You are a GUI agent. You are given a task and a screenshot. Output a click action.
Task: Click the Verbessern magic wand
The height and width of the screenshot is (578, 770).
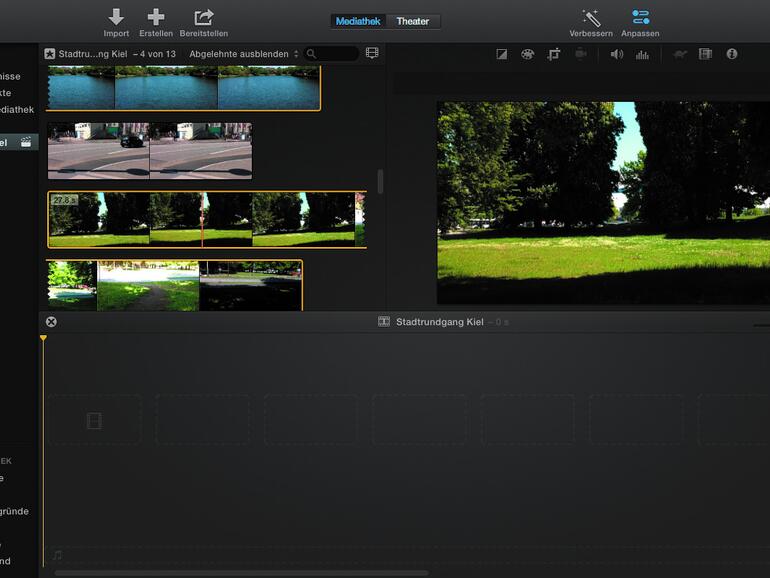tap(591, 17)
